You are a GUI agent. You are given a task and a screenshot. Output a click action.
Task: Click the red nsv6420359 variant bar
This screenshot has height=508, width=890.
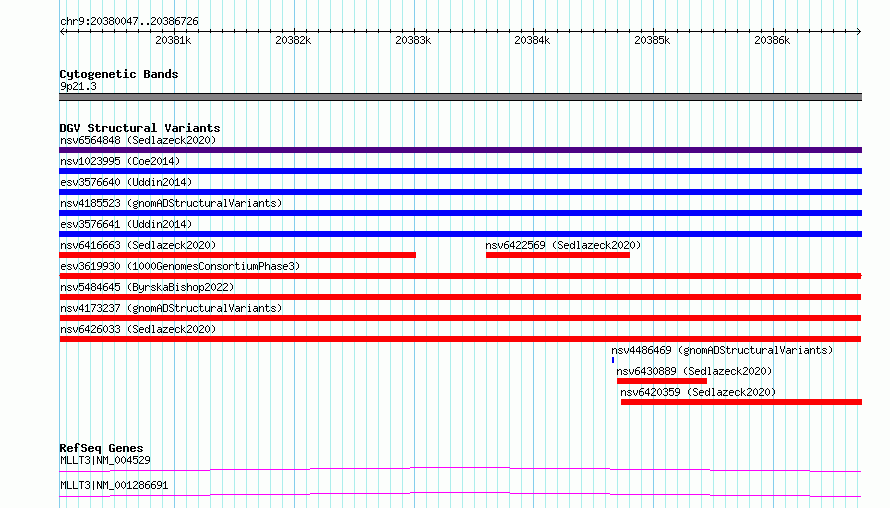pyautogui.click(x=741, y=402)
